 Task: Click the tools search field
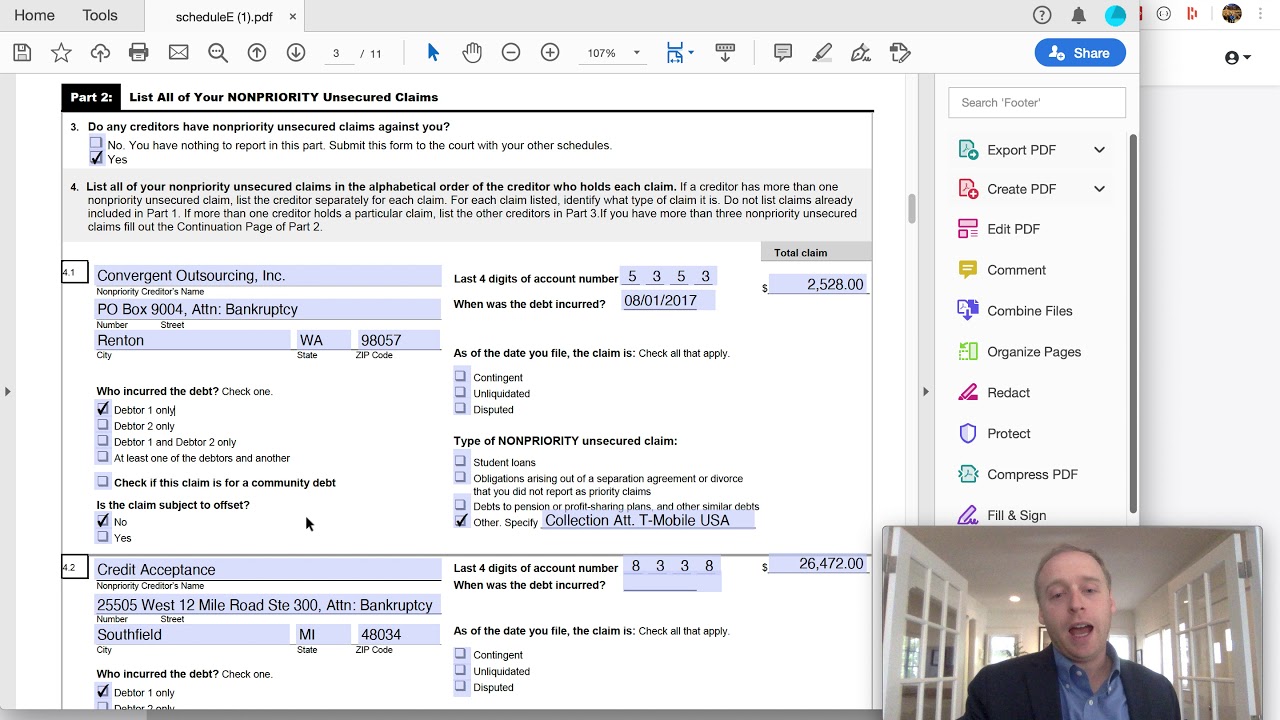click(x=1037, y=102)
